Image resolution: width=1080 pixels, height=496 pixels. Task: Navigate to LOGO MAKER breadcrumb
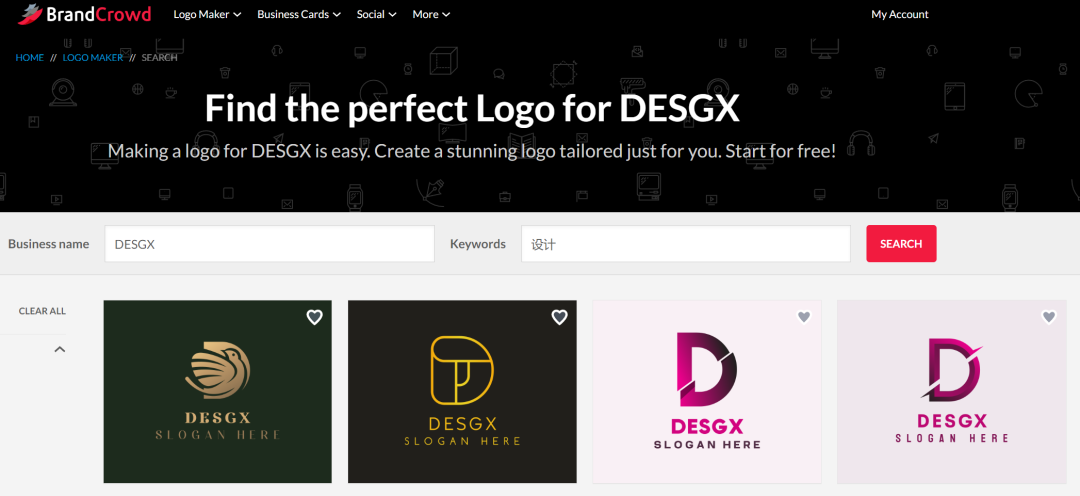(93, 58)
